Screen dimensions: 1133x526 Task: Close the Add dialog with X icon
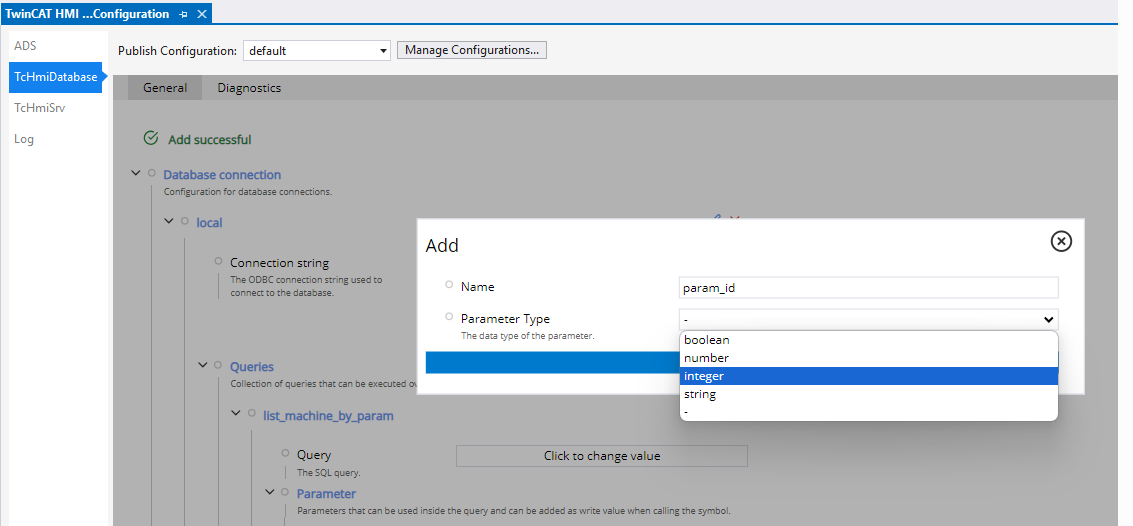(1061, 241)
